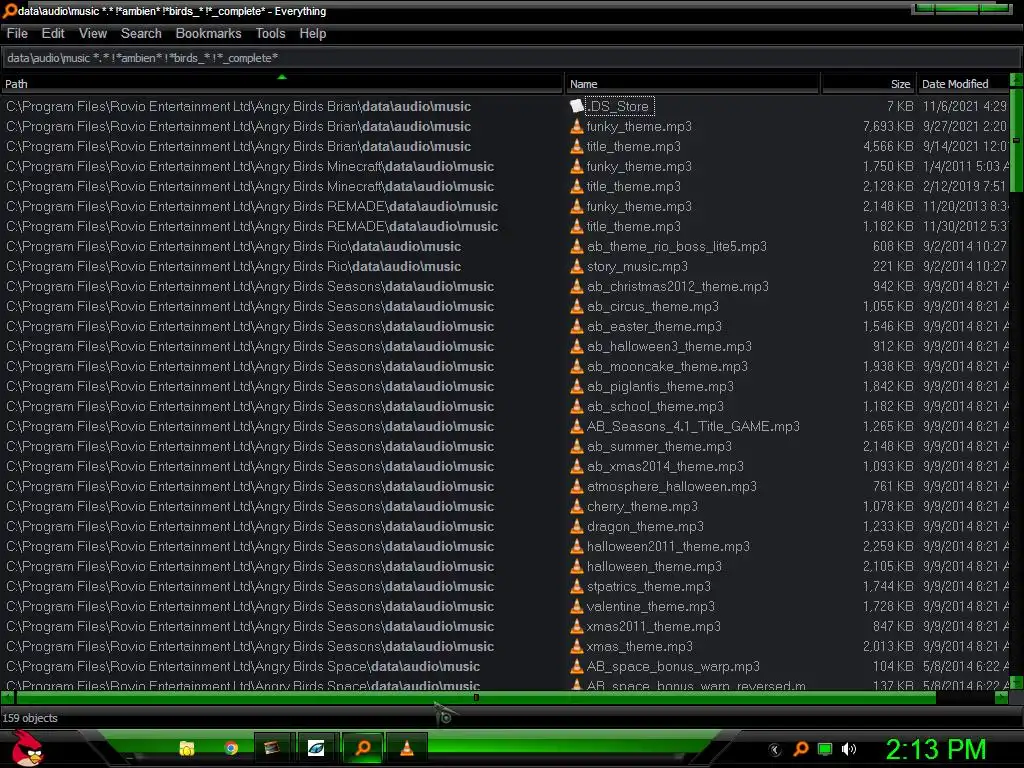This screenshot has width=1024, height=768.
Task: Select the ab_xmas2014_theme.mp3 file name
Action: 665,466
